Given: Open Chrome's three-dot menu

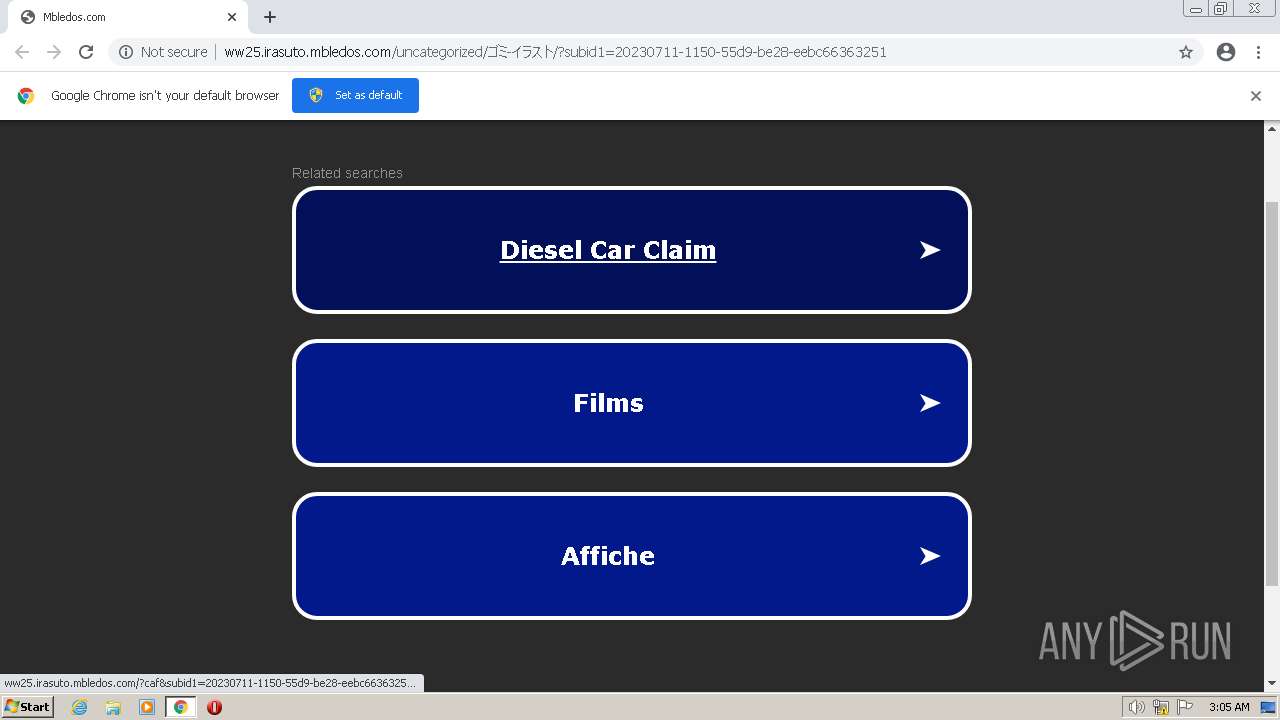Looking at the screenshot, I should [x=1258, y=52].
